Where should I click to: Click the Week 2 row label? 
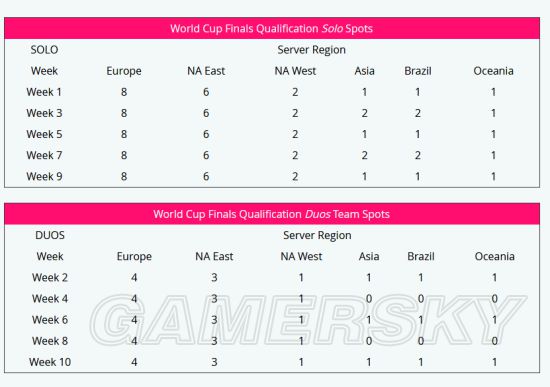click(50, 277)
